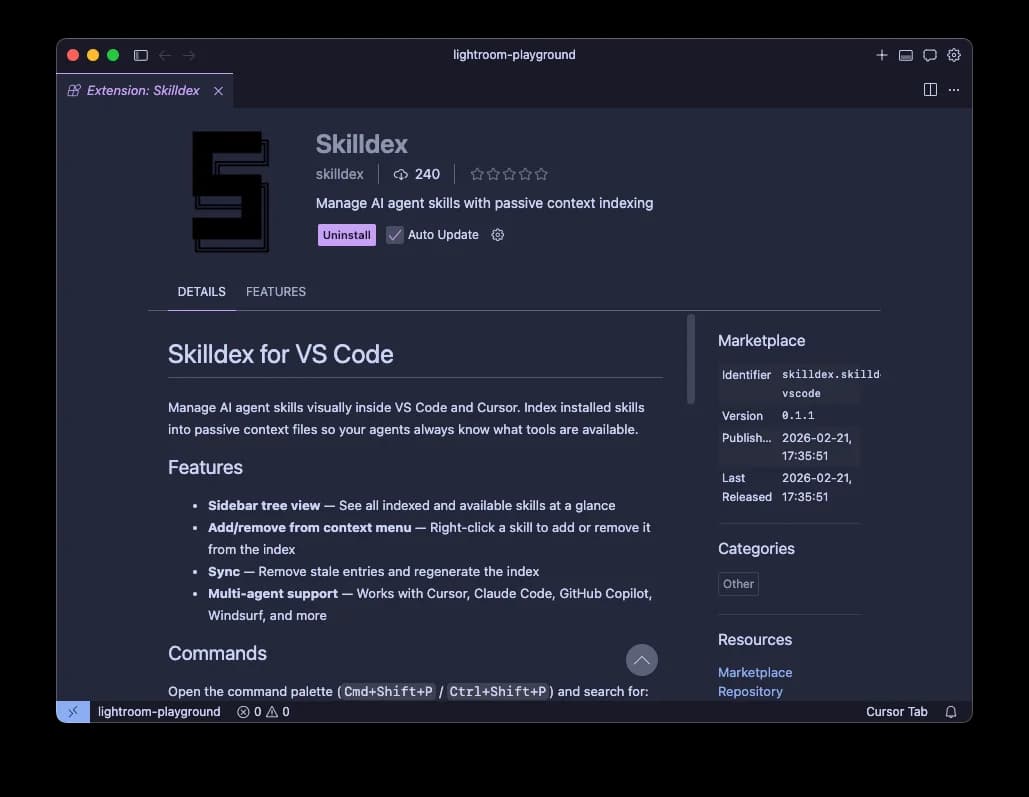The height and width of the screenshot is (797, 1029).
Task: Uncheck the Auto Update checkbox
Action: click(395, 235)
